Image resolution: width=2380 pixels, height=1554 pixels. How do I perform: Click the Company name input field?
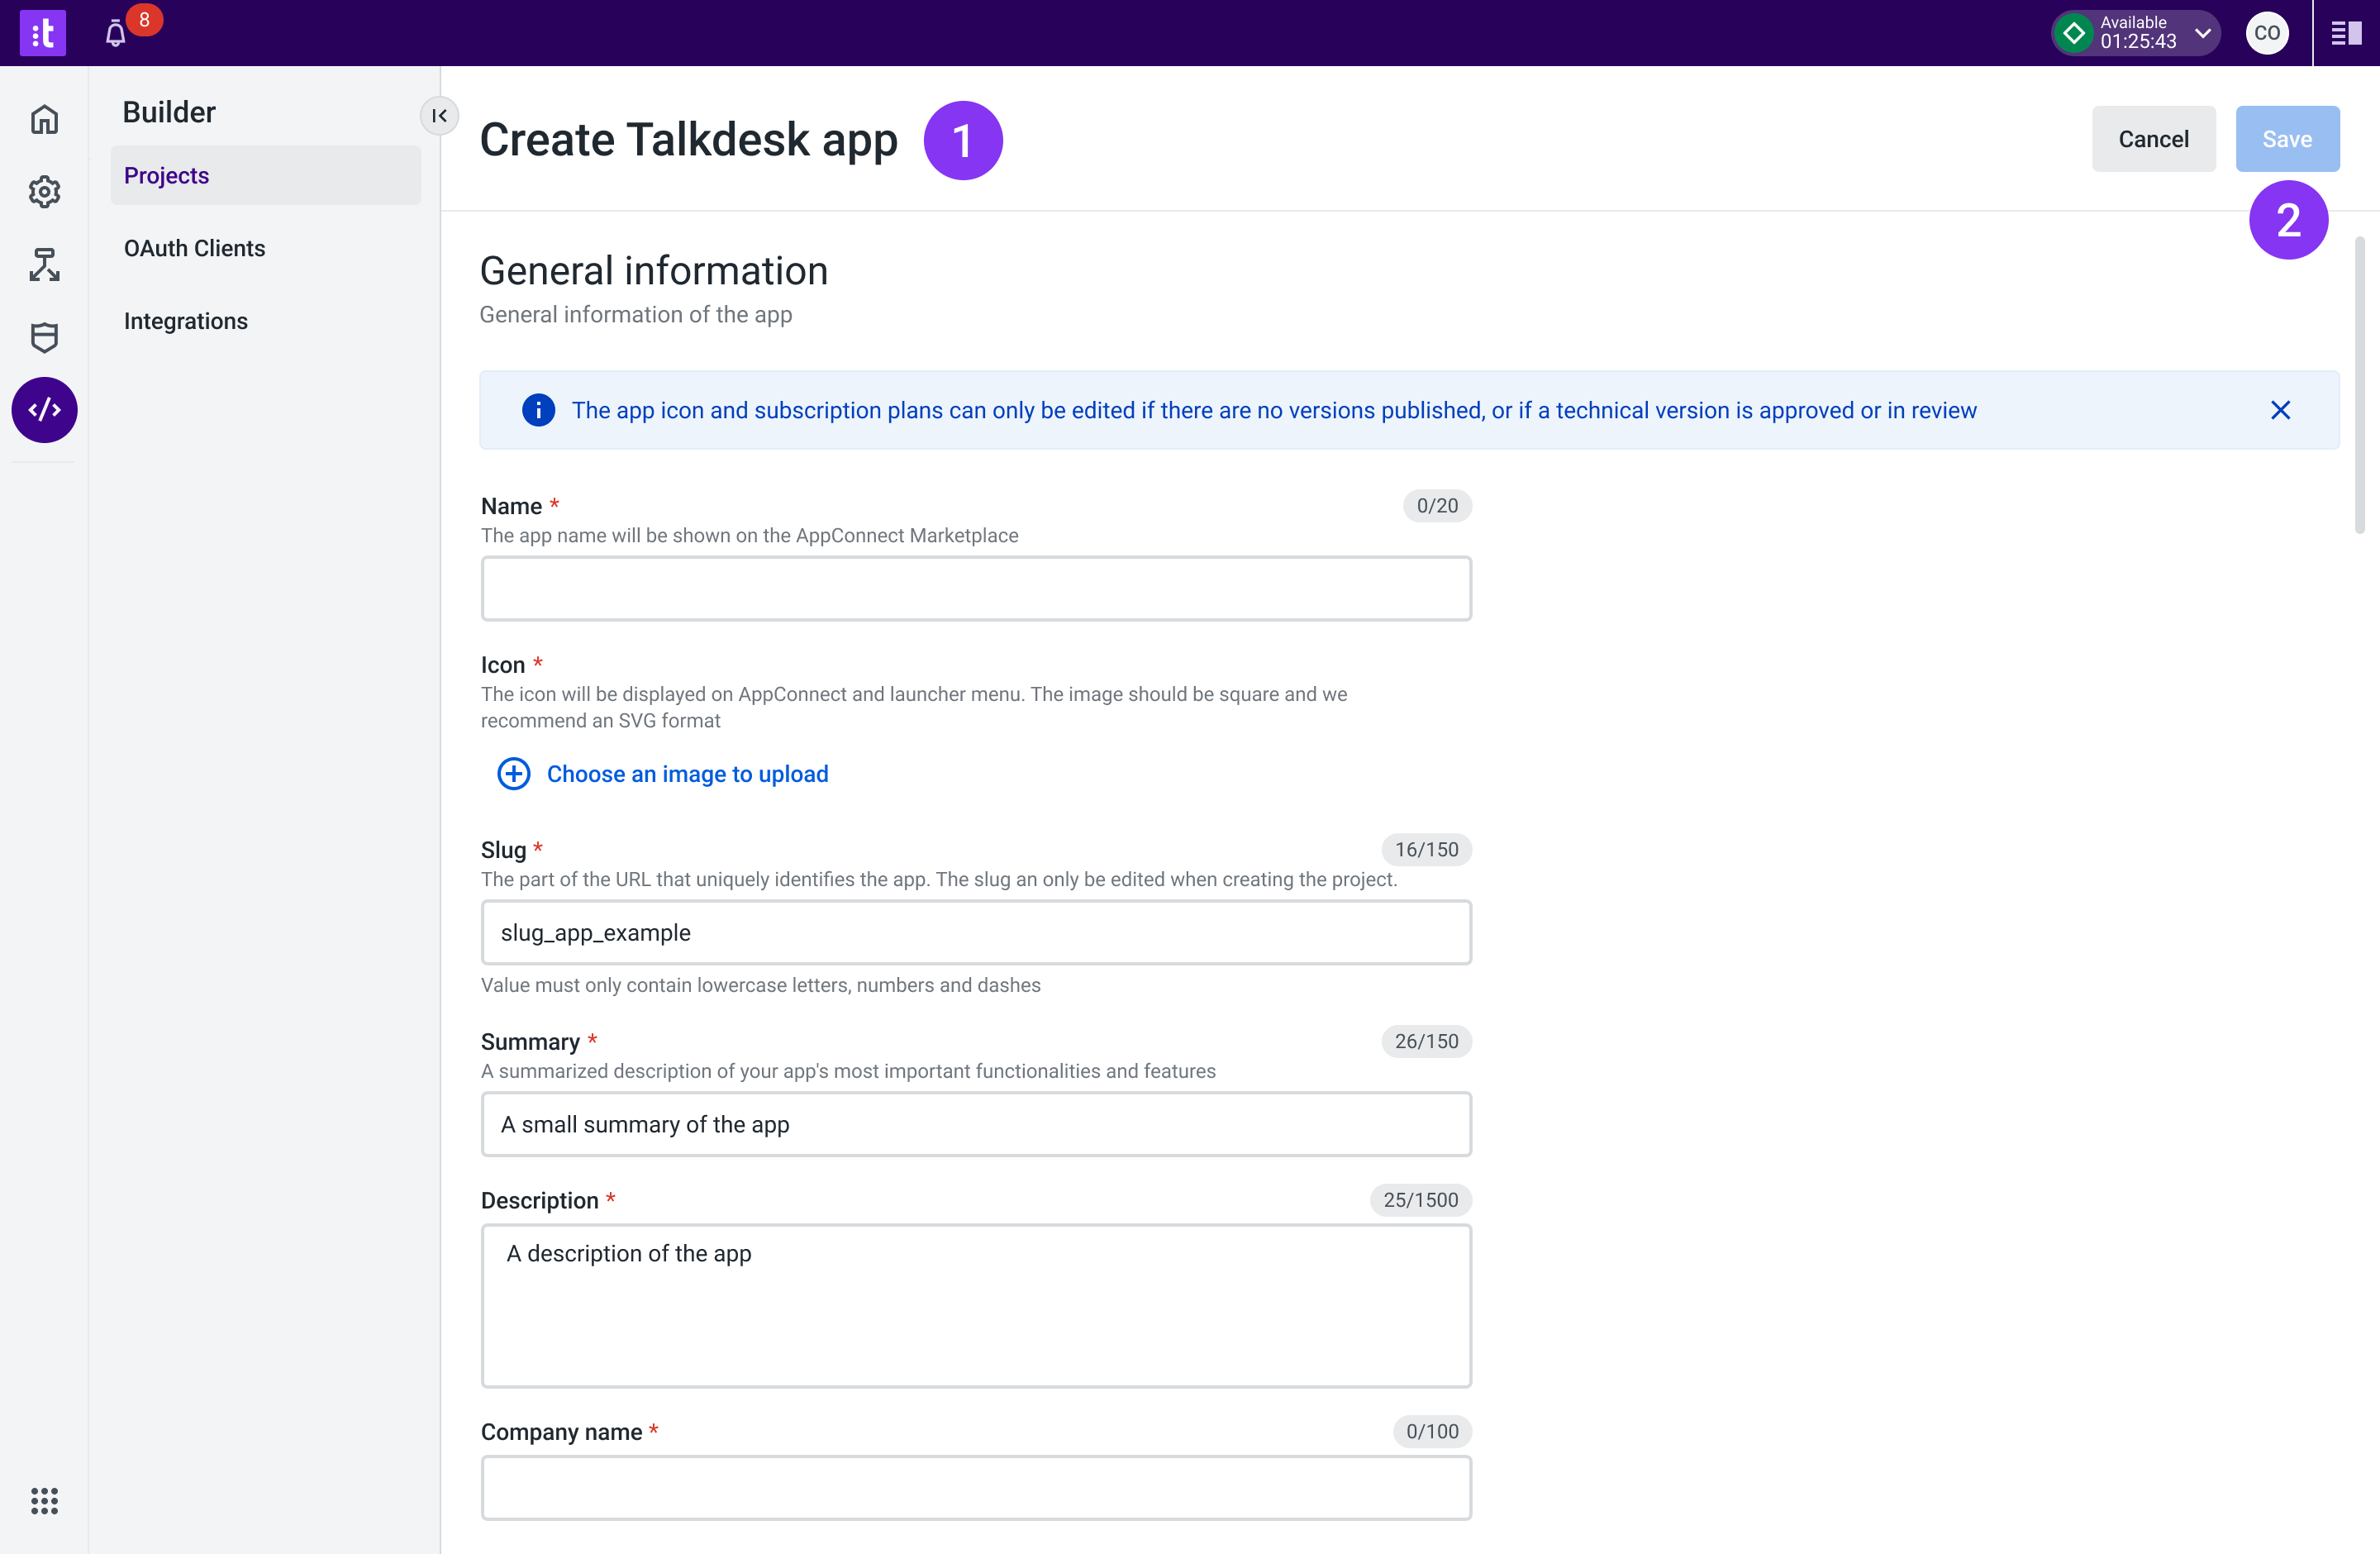tap(975, 1487)
